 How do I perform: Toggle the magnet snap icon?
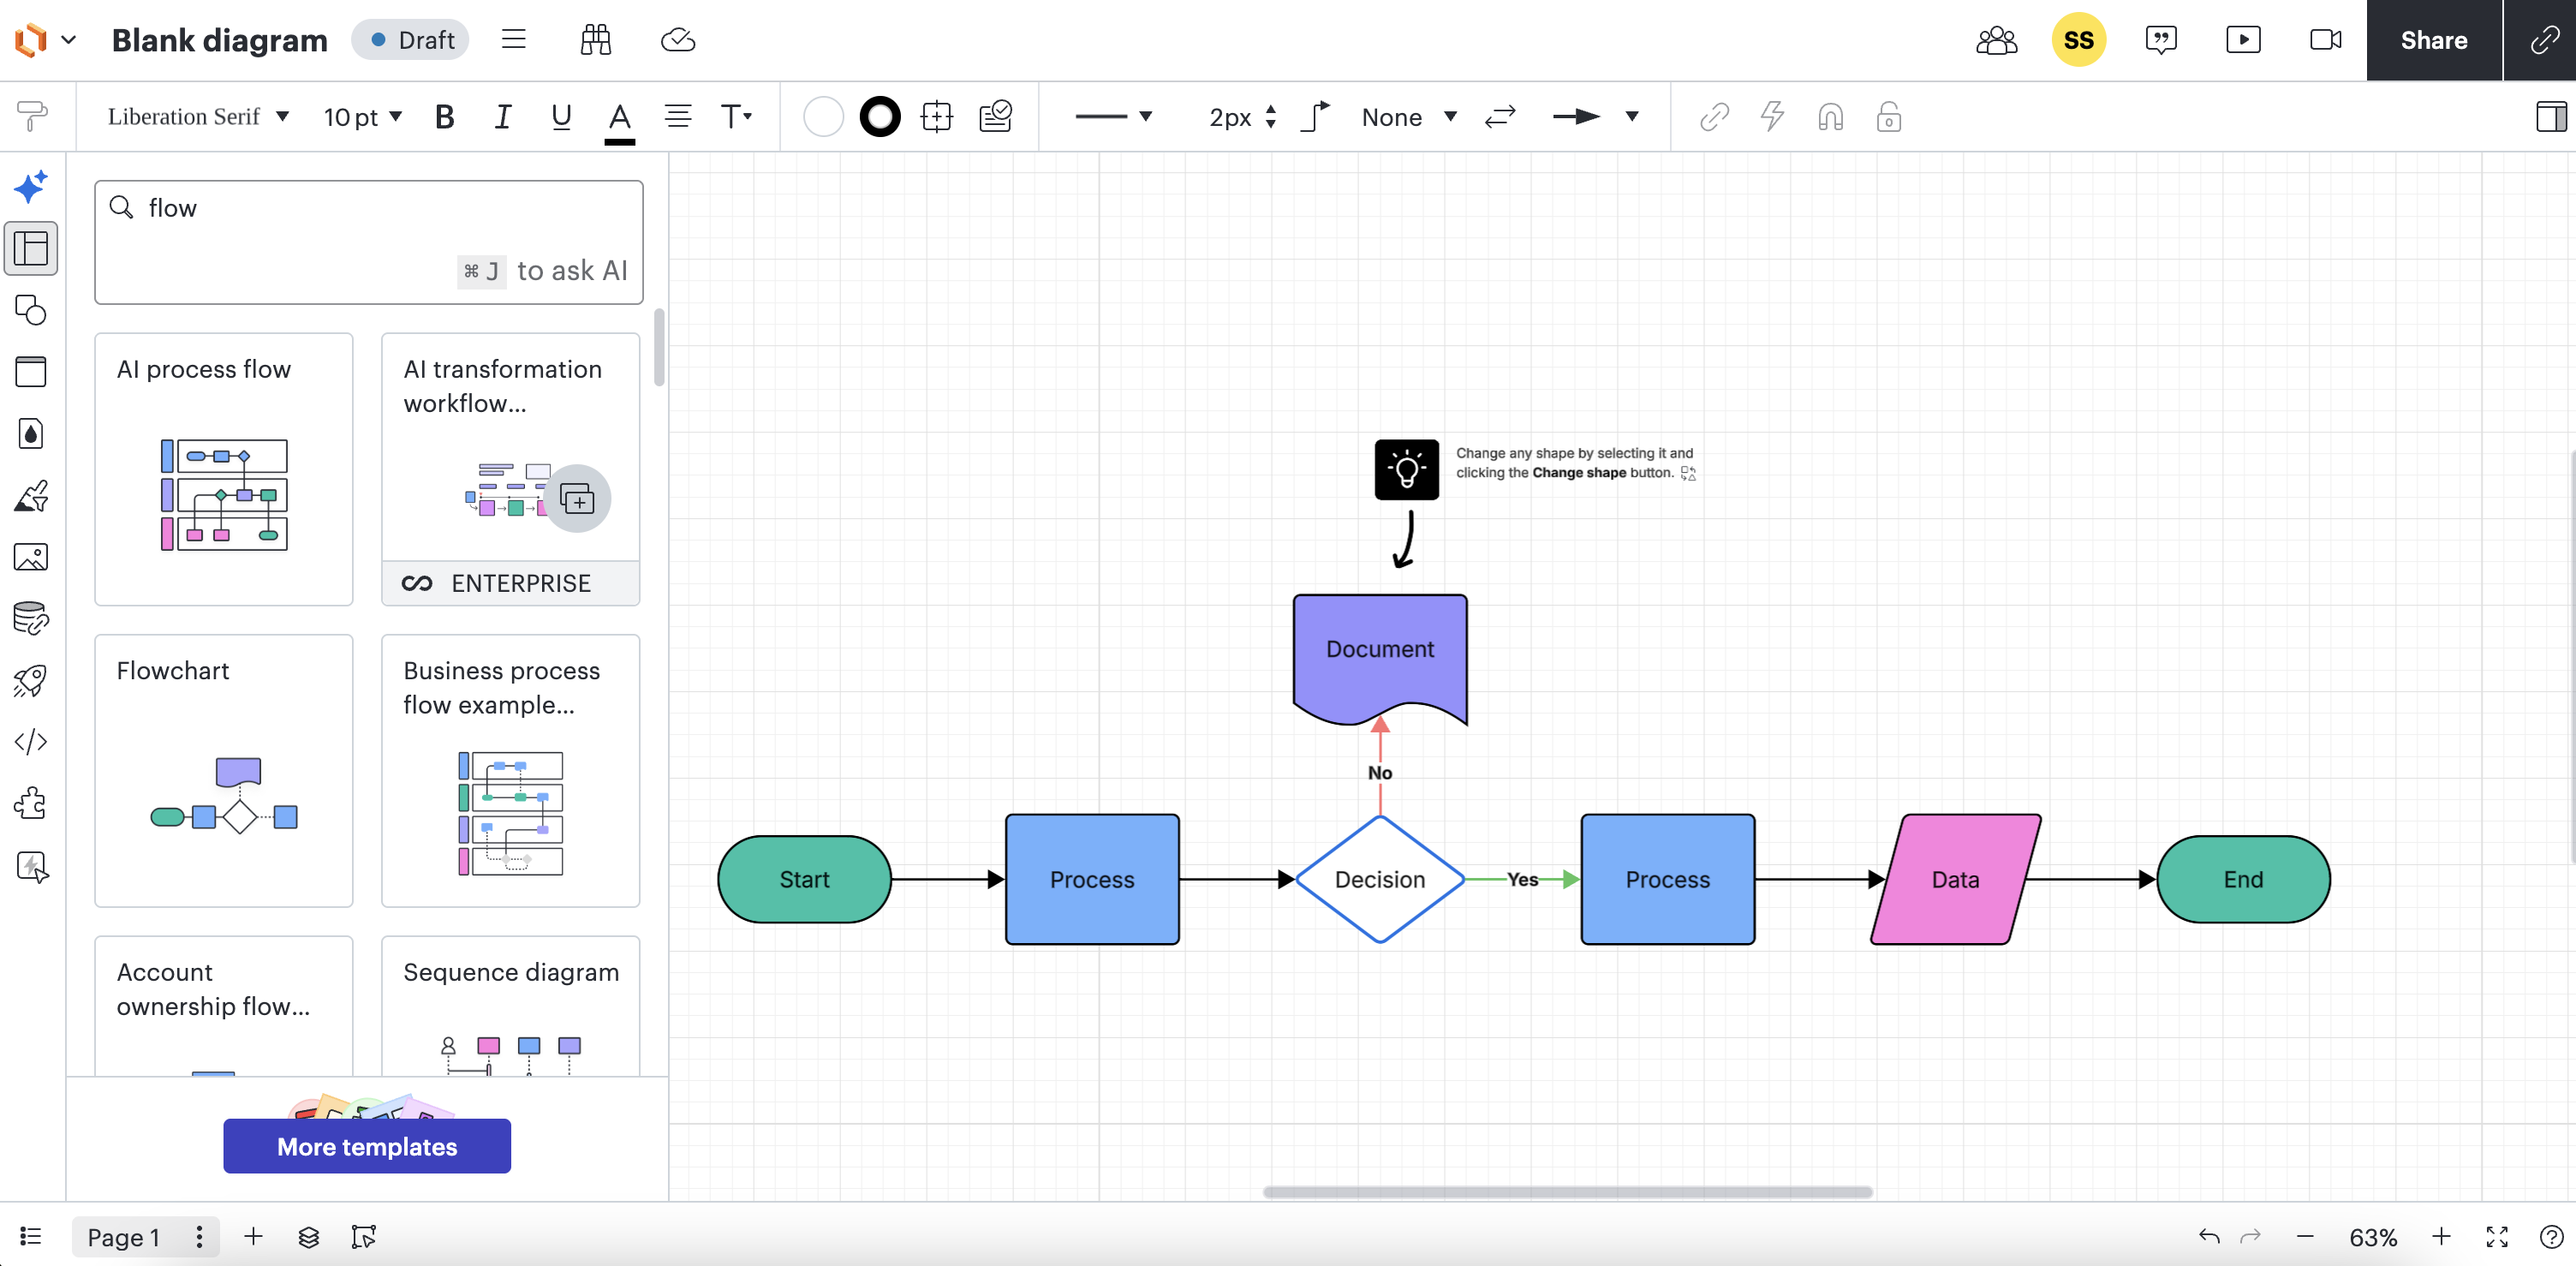tap(1830, 117)
